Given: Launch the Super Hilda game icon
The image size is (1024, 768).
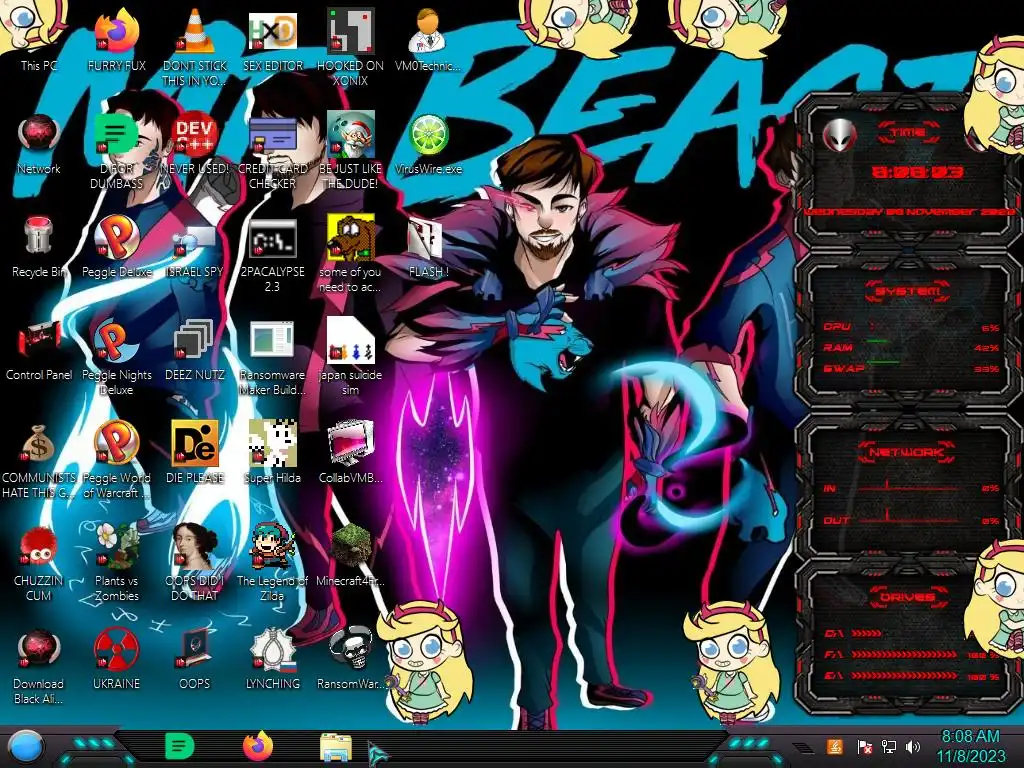Looking at the screenshot, I should pyautogui.click(x=272, y=452).
